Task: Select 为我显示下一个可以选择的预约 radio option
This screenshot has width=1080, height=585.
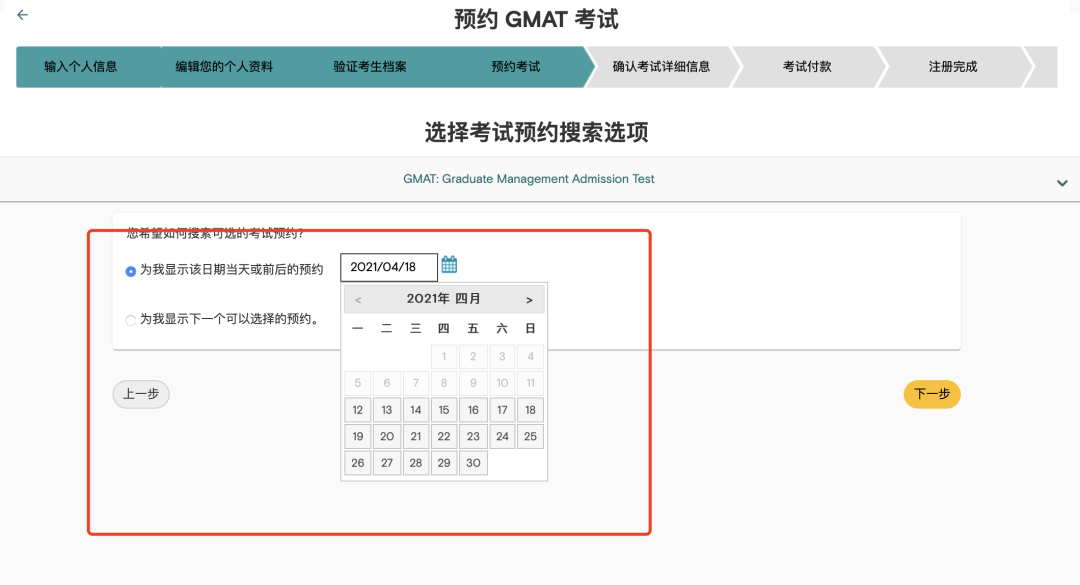Action: (x=131, y=320)
